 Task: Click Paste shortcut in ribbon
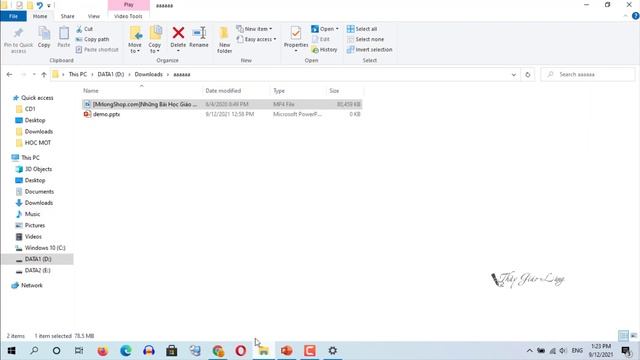97,49
